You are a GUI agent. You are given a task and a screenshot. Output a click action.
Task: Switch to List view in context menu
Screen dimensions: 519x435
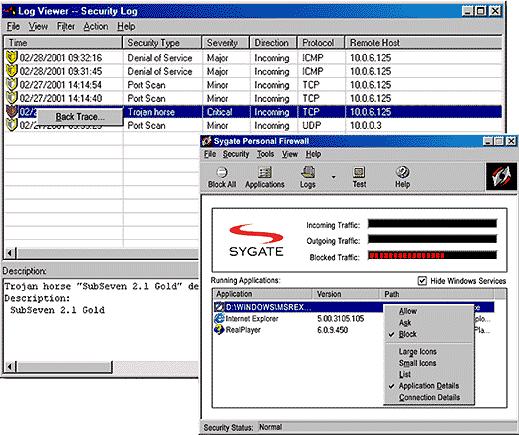point(405,374)
